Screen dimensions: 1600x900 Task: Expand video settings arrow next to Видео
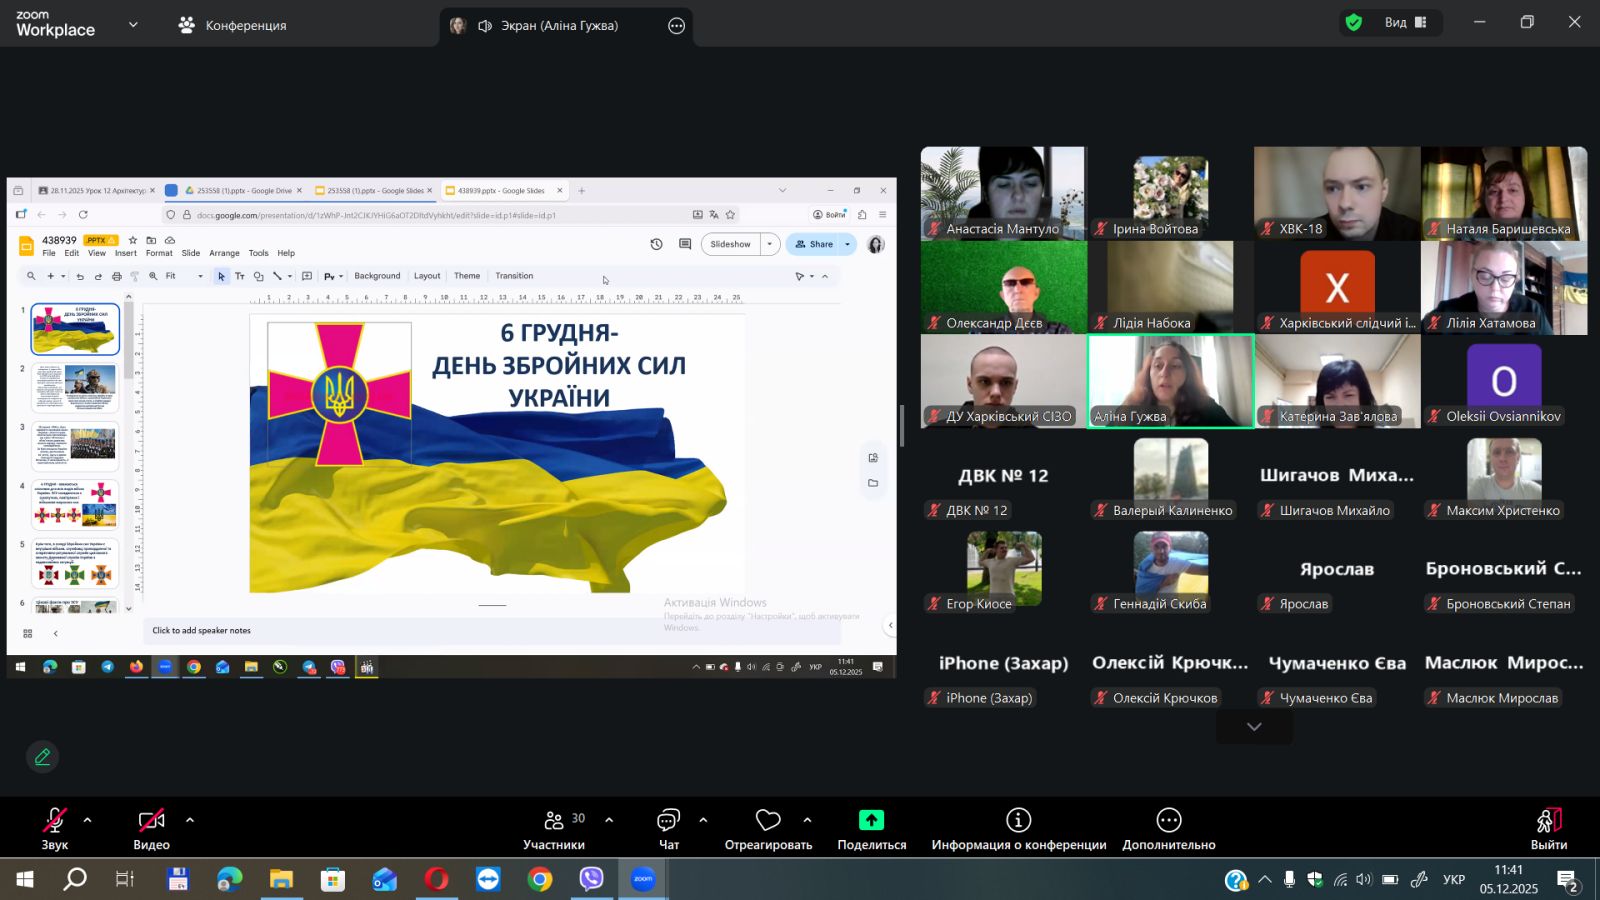tap(190, 820)
